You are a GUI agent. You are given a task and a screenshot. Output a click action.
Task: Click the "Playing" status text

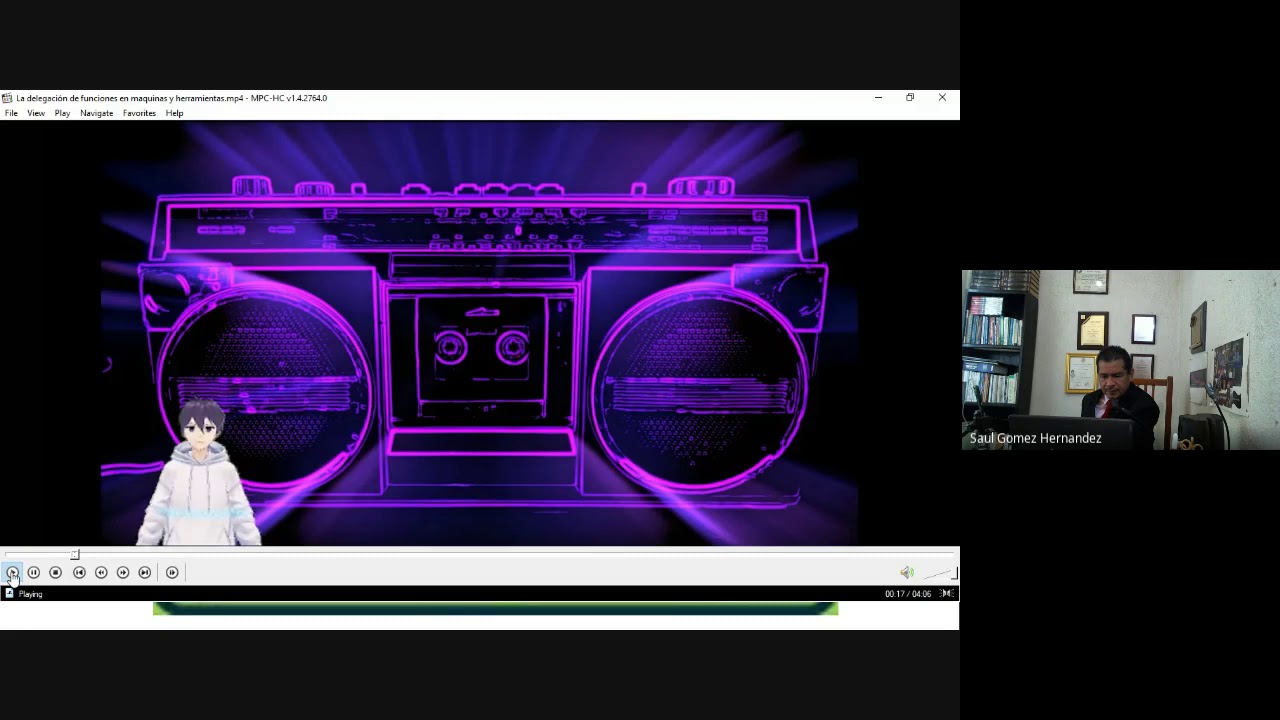pyautogui.click(x=30, y=594)
